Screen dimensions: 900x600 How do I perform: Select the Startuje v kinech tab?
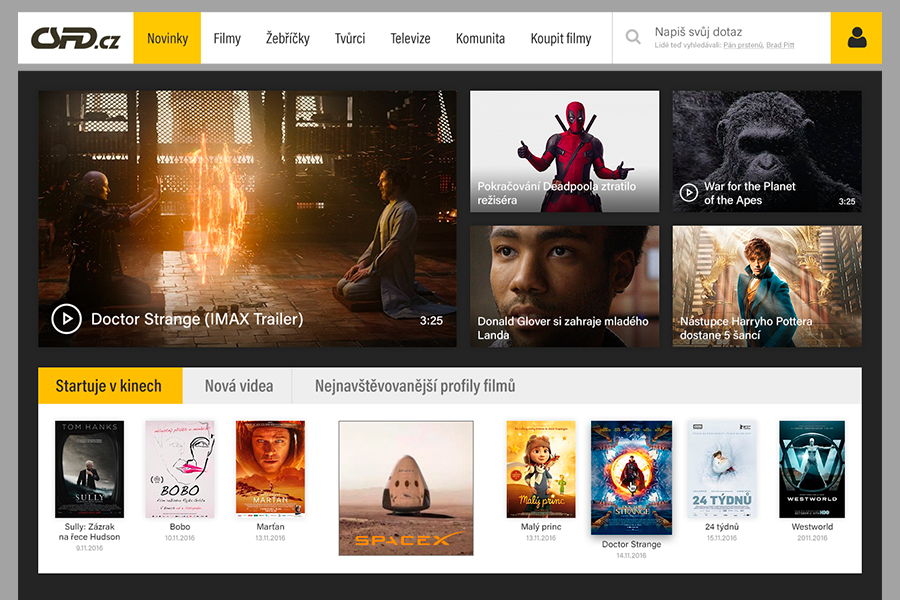pos(109,386)
